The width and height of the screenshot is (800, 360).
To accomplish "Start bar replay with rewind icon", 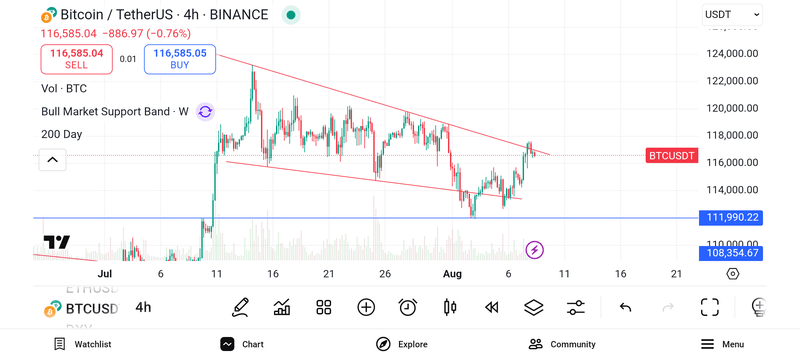I will (492, 307).
